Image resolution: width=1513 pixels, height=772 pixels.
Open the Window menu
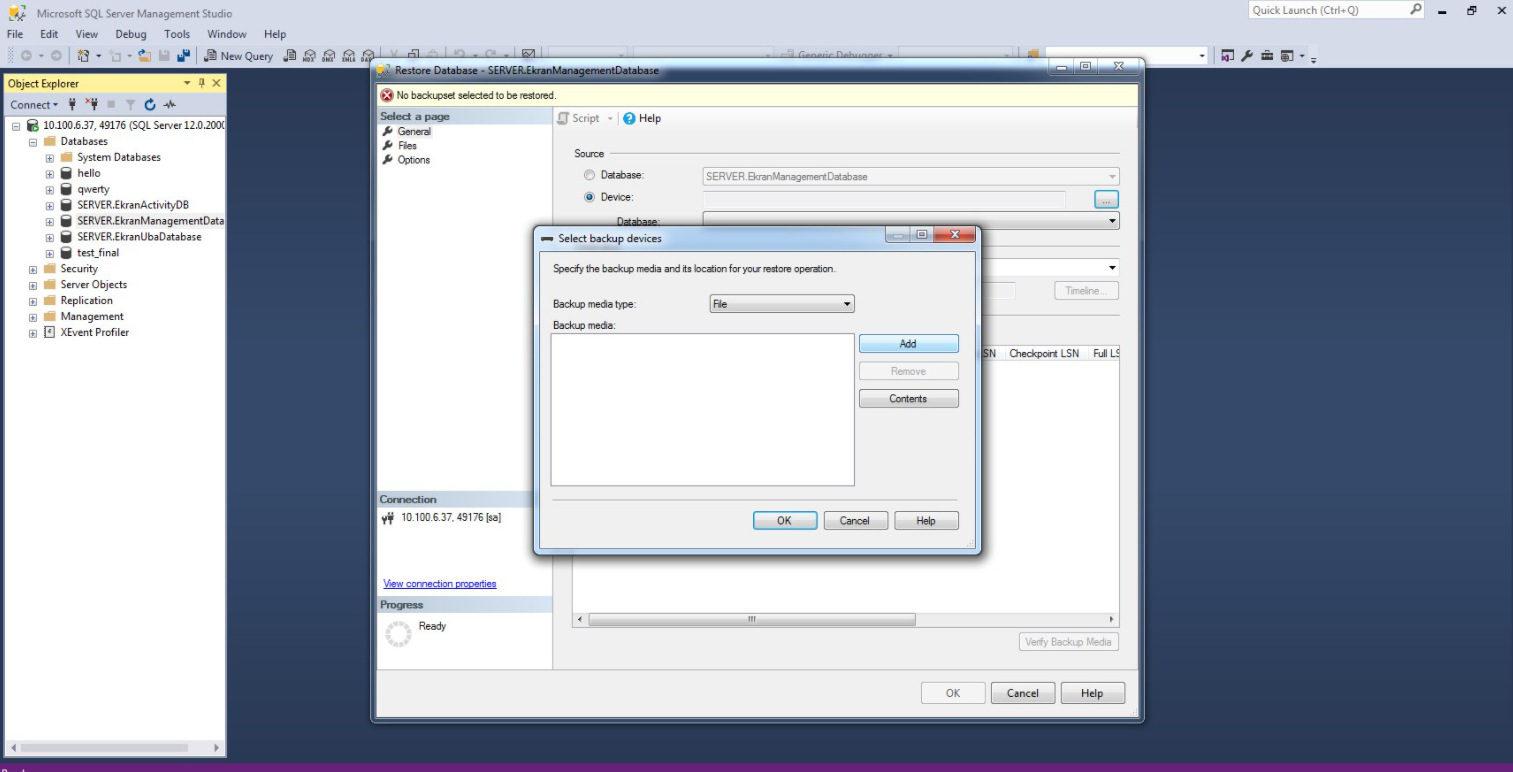(x=227, y=34)
